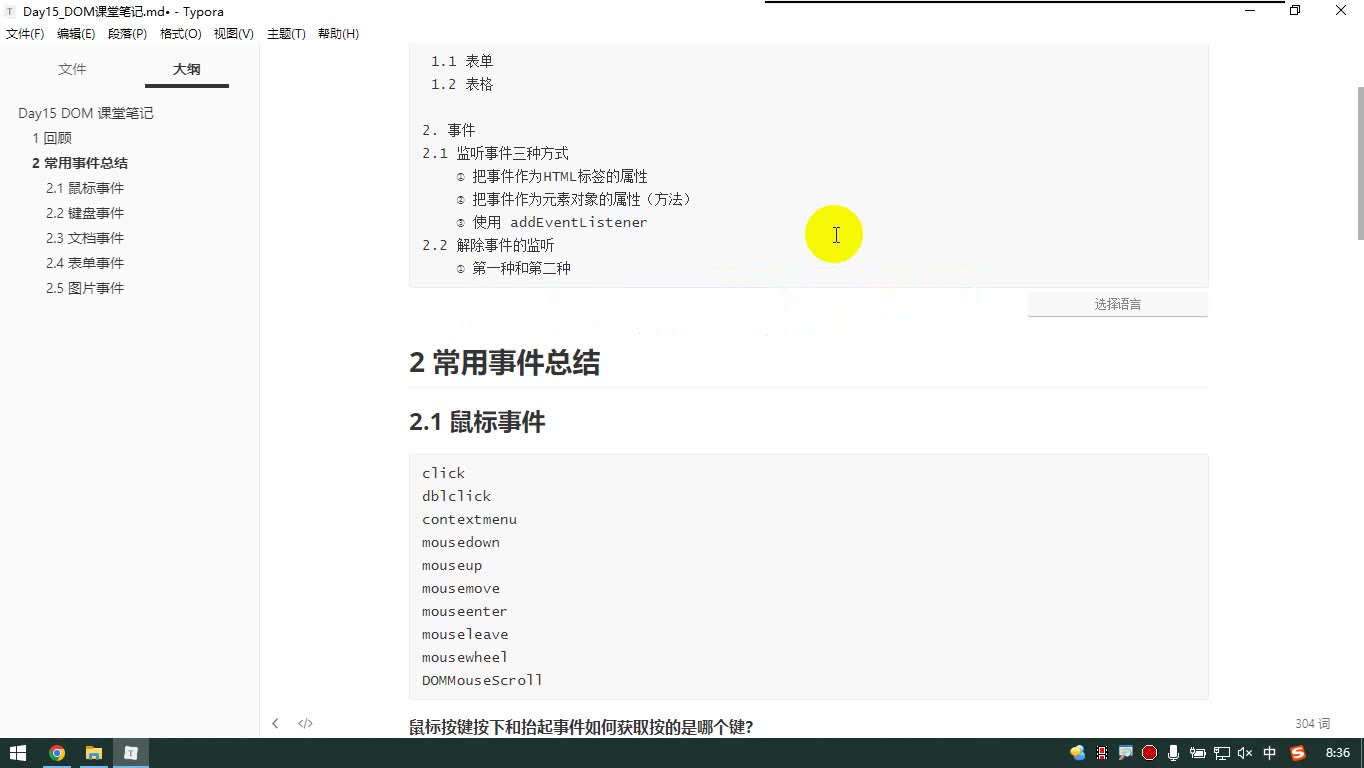Launch Chrome from the taskbar

point(57,753)
